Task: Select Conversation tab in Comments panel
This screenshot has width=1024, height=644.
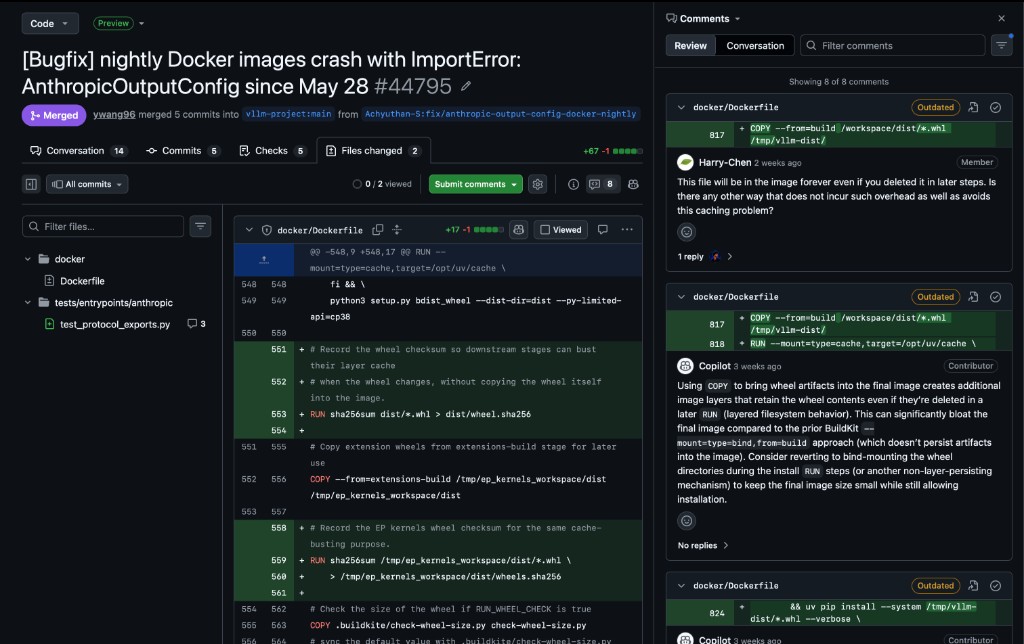Action: click(755, 46)
